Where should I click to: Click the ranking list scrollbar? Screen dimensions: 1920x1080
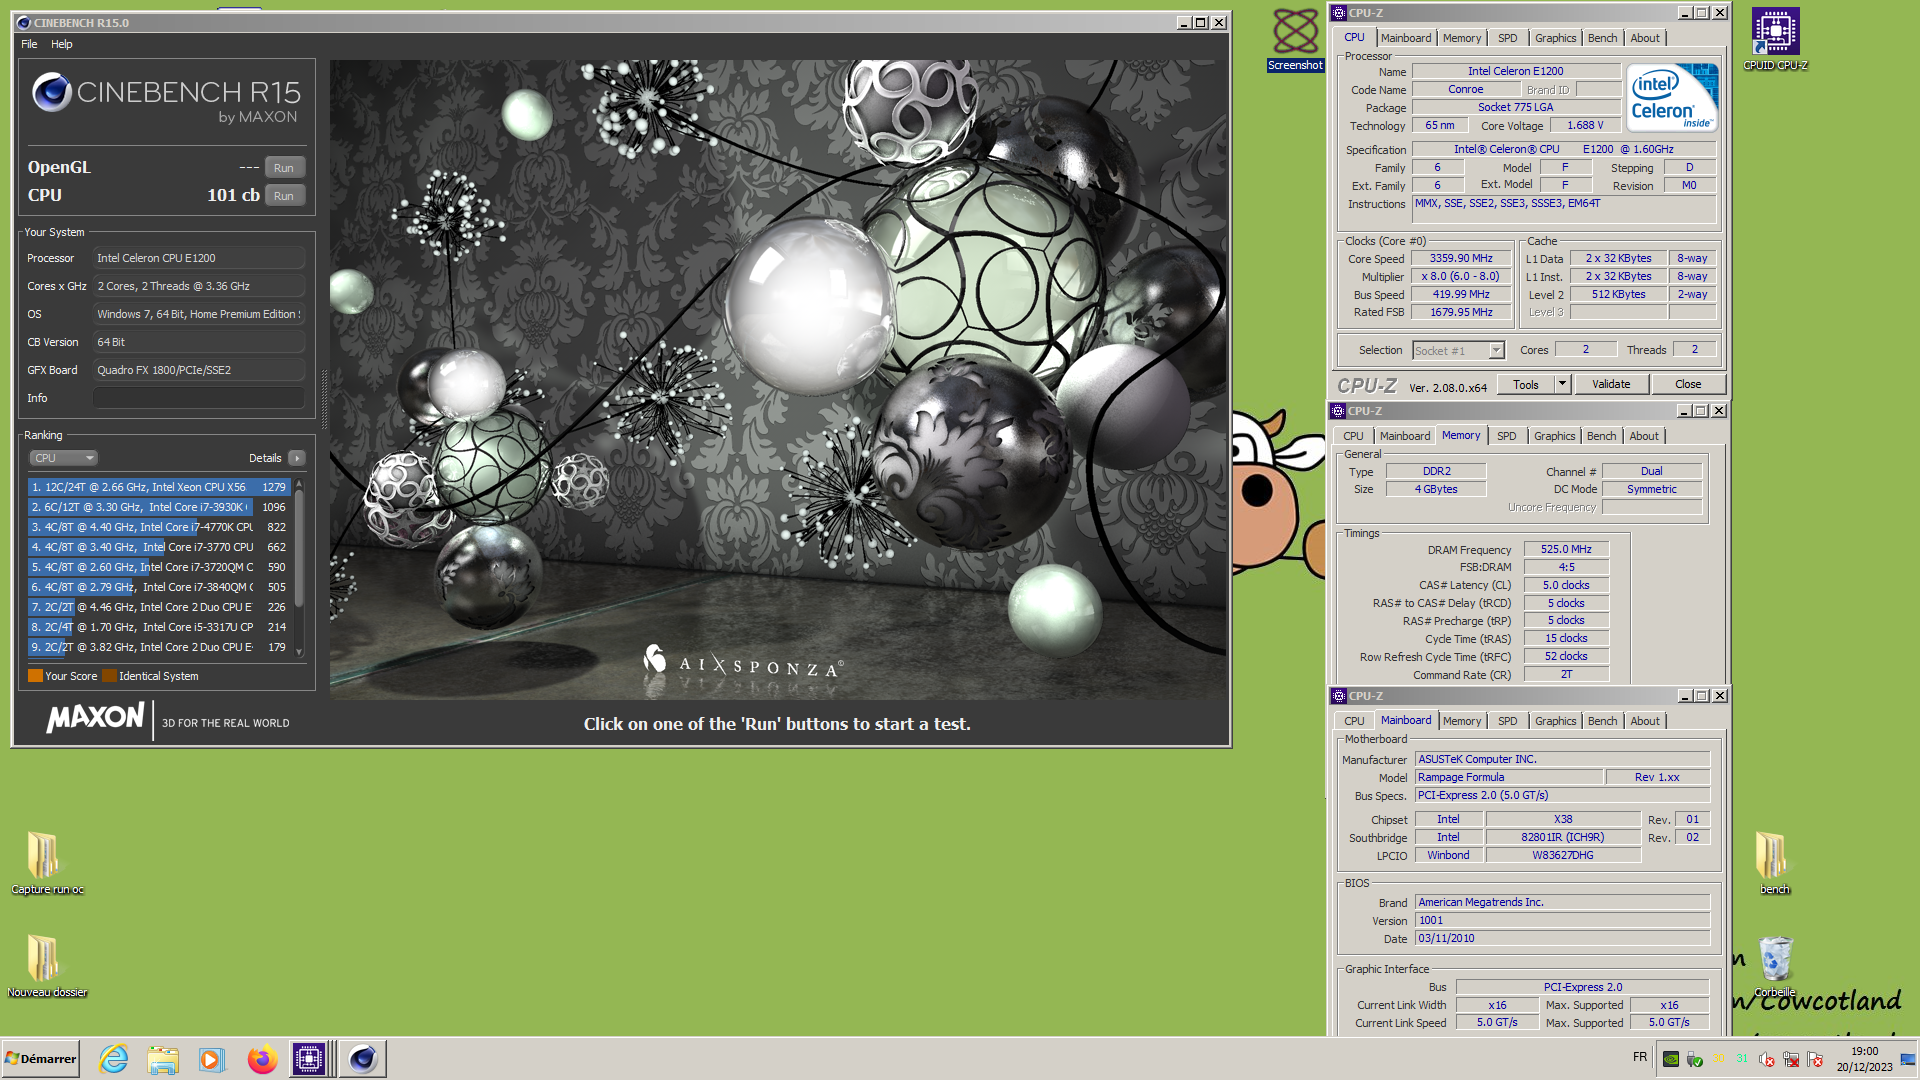(298, 567)
